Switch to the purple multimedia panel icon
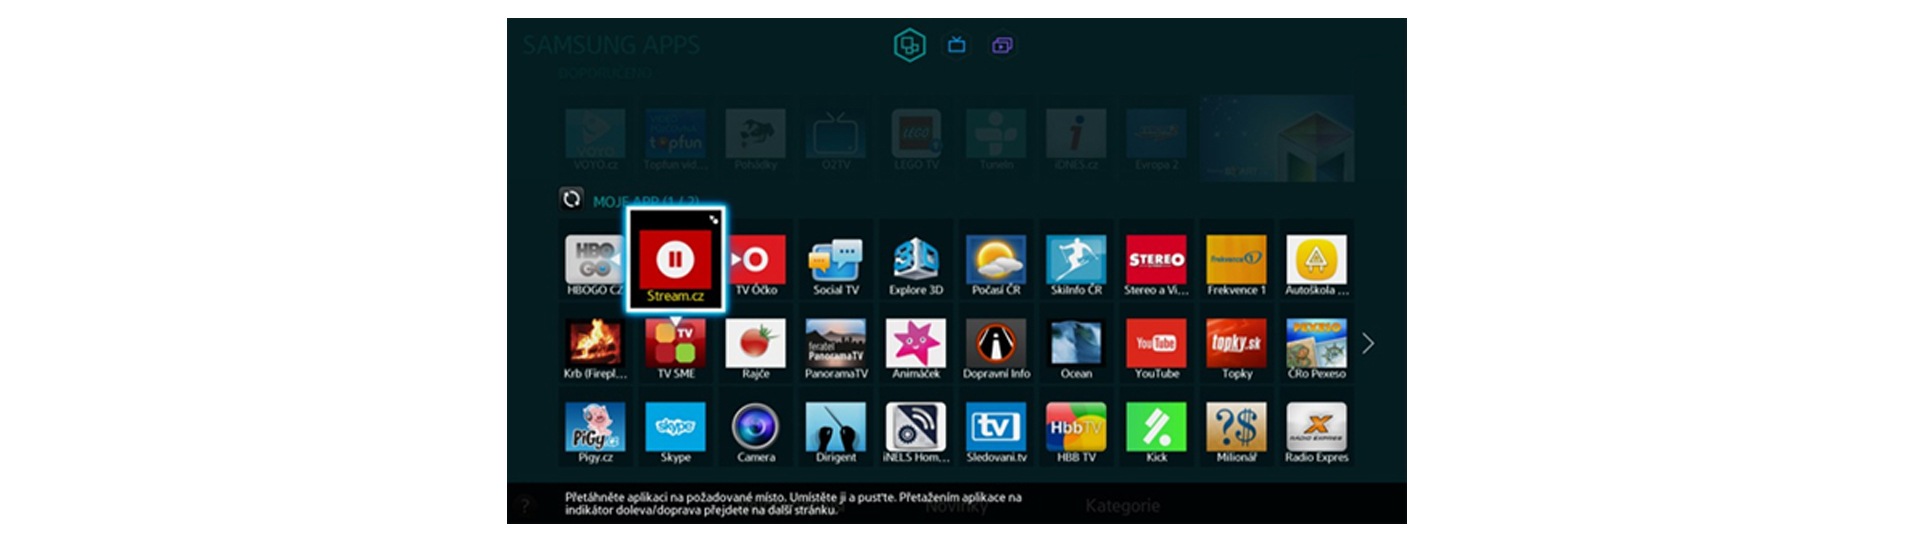The width and height of the screenshot is (1920, 543). point(1002,45)
